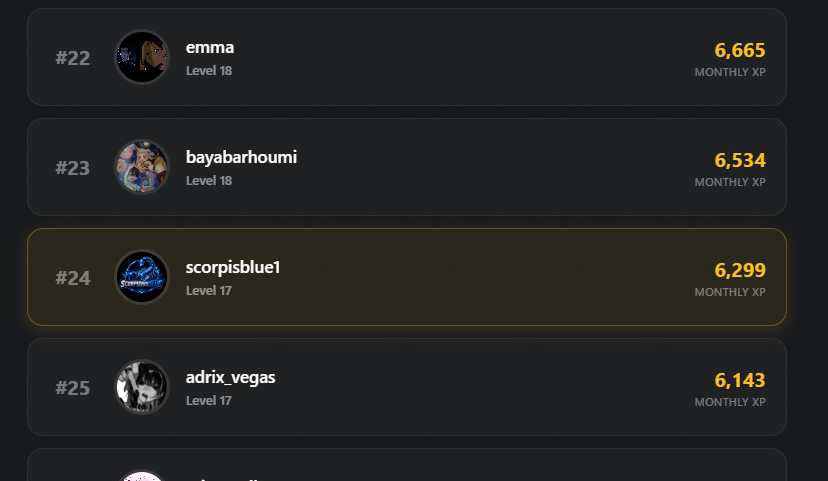The width and height of the screenshot is (828, 481).
Task: Click the 6,299 monthly XP value
Action: 740,270
